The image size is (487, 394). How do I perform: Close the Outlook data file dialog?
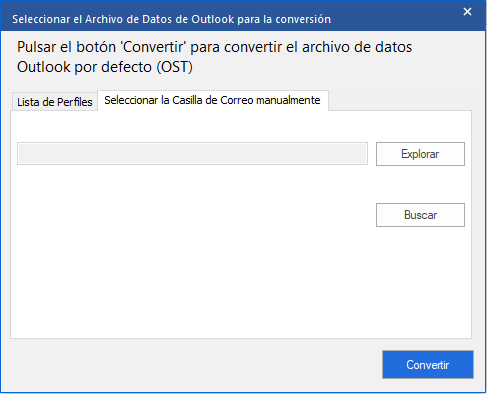[x=467, y=12]
